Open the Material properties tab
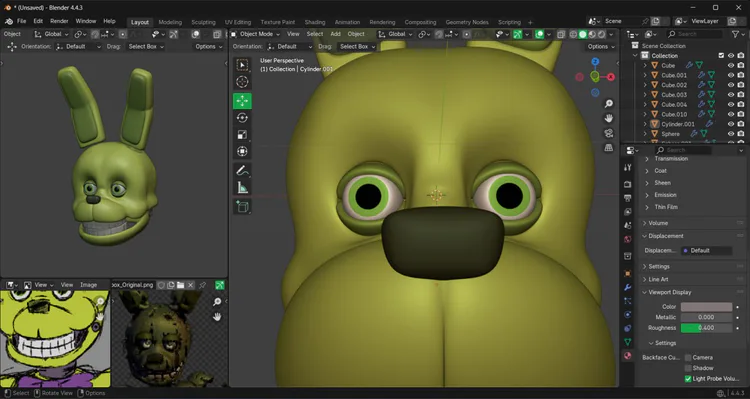 (628, 355)
